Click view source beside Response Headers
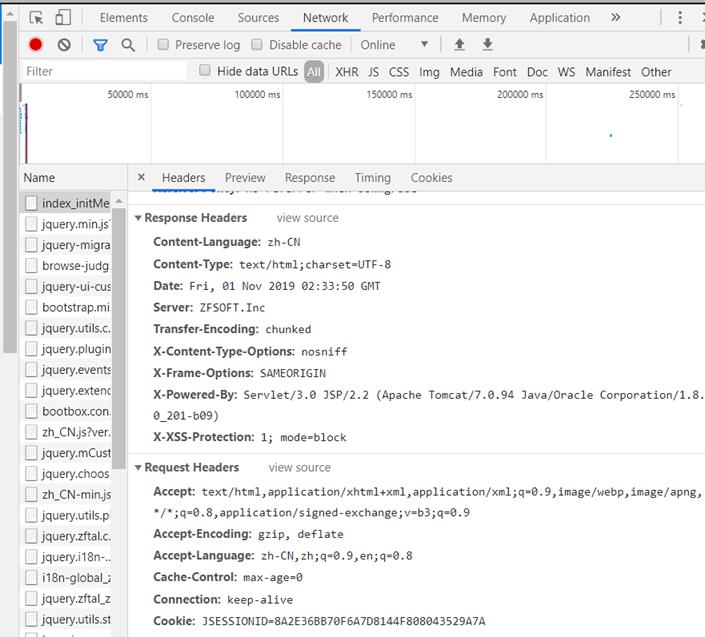The image size is (705, 637). click(307, 218)
